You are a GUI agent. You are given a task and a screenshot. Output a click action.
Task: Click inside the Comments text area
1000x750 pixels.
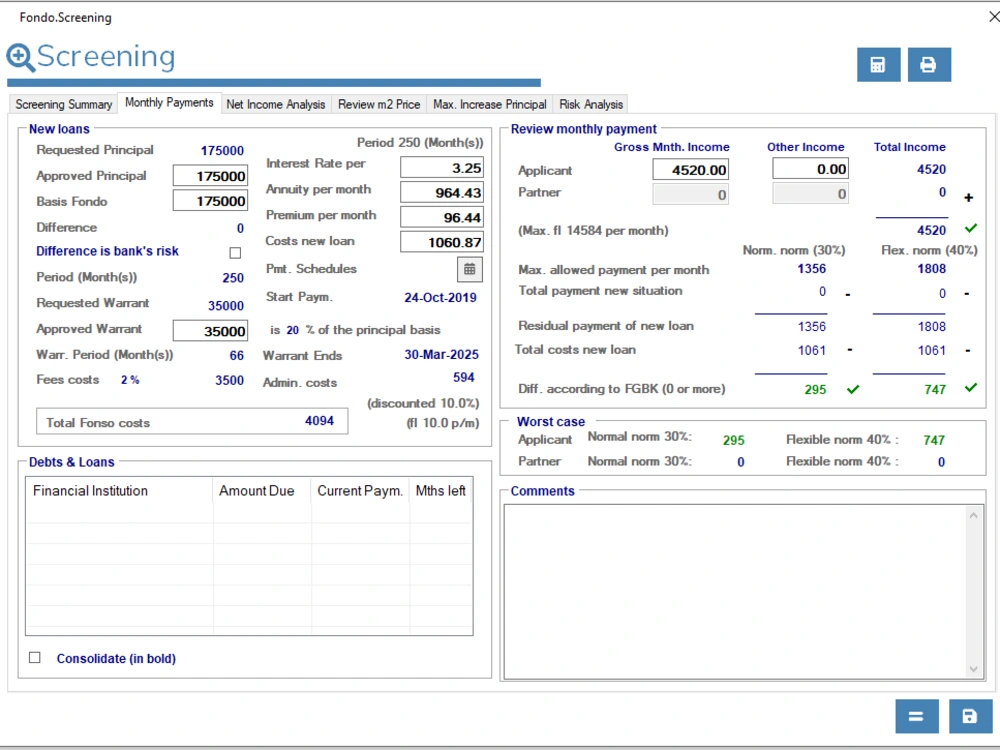[x=735, y=590]
